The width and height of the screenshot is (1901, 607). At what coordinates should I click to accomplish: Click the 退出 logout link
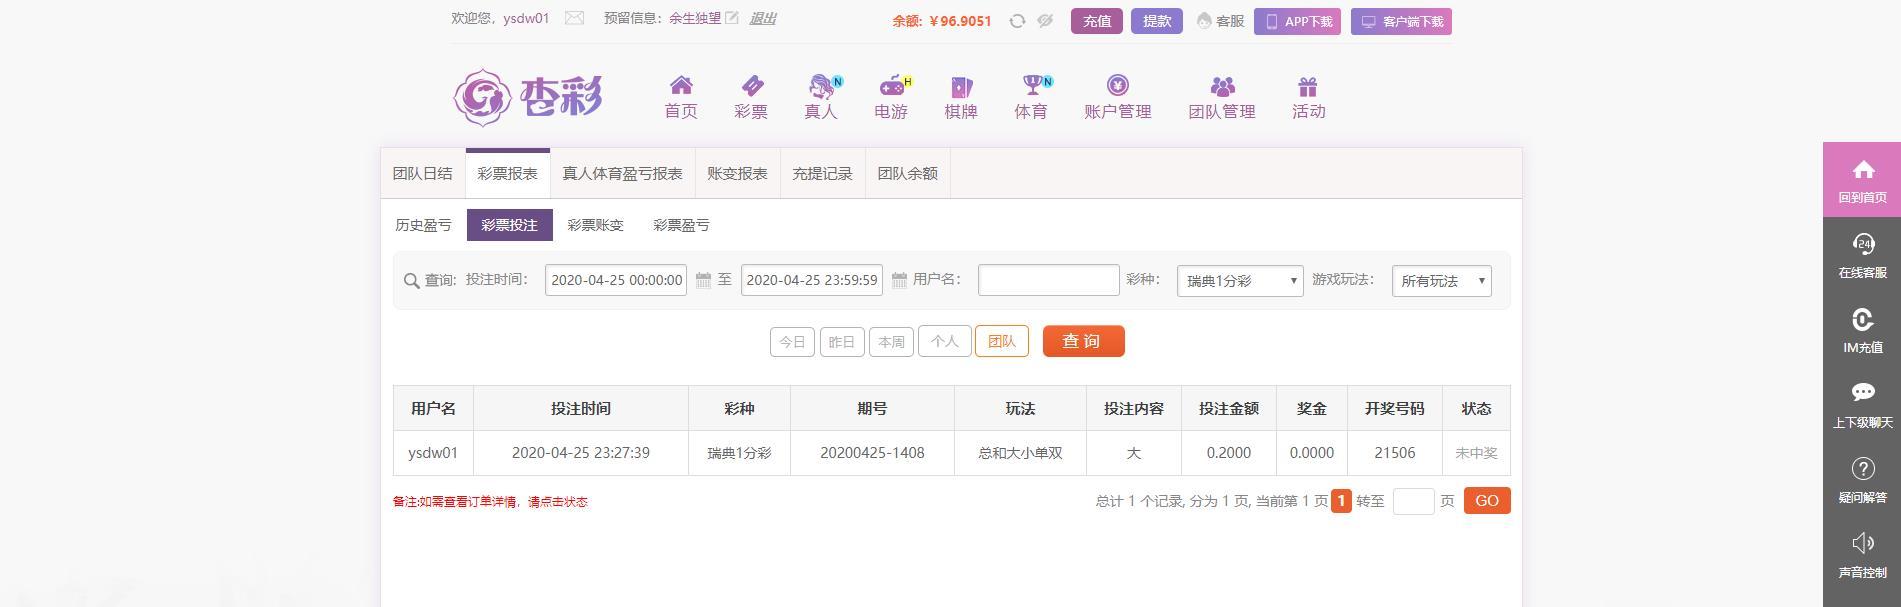click(762, 18)
